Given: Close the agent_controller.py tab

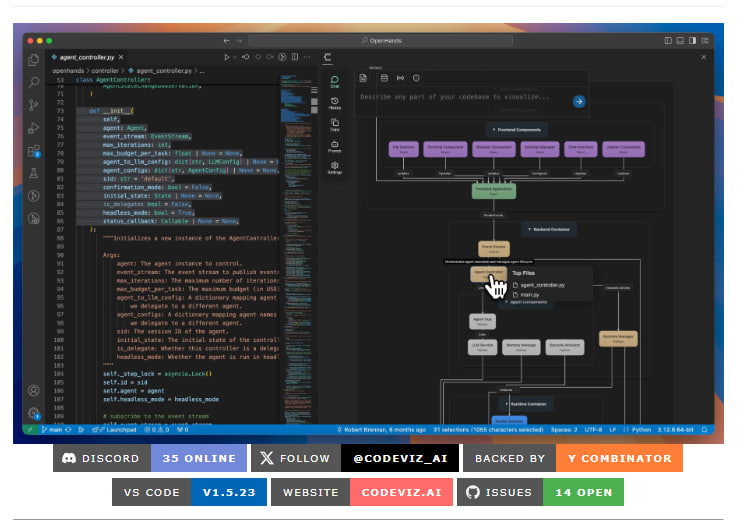Looking at the screenshot, I should coord(121,57).
